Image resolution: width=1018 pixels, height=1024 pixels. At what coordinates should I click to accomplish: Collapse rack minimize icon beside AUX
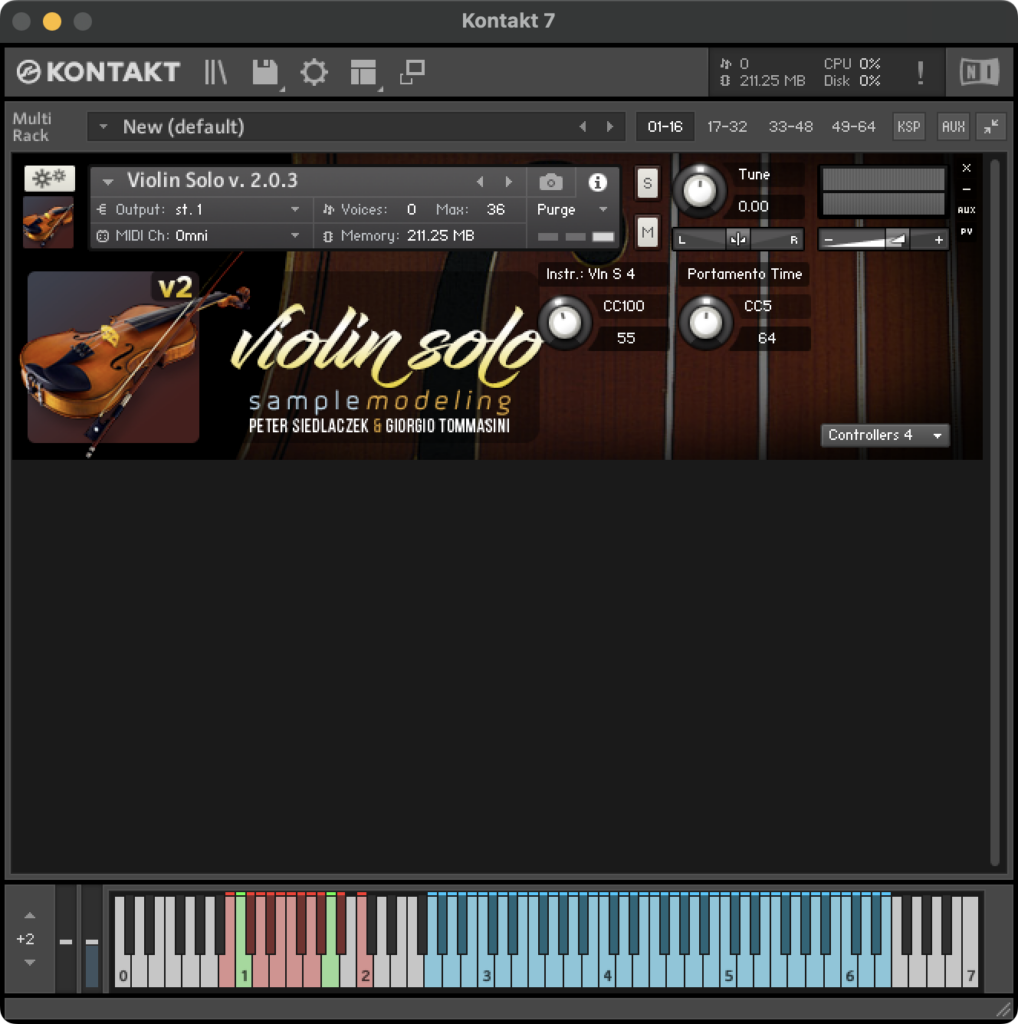pyautogui.click(x=991, y=127)
